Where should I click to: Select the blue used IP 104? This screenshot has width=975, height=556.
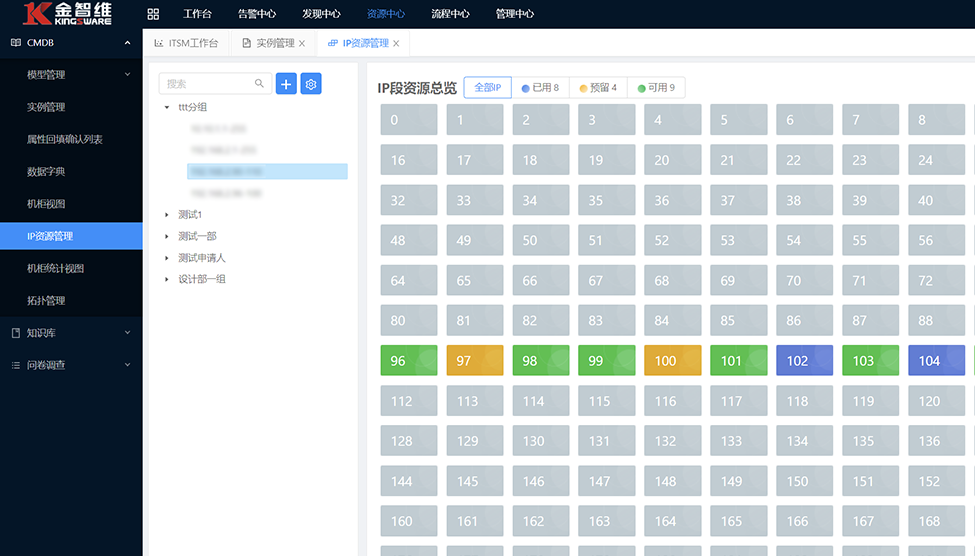click(936, 360)
